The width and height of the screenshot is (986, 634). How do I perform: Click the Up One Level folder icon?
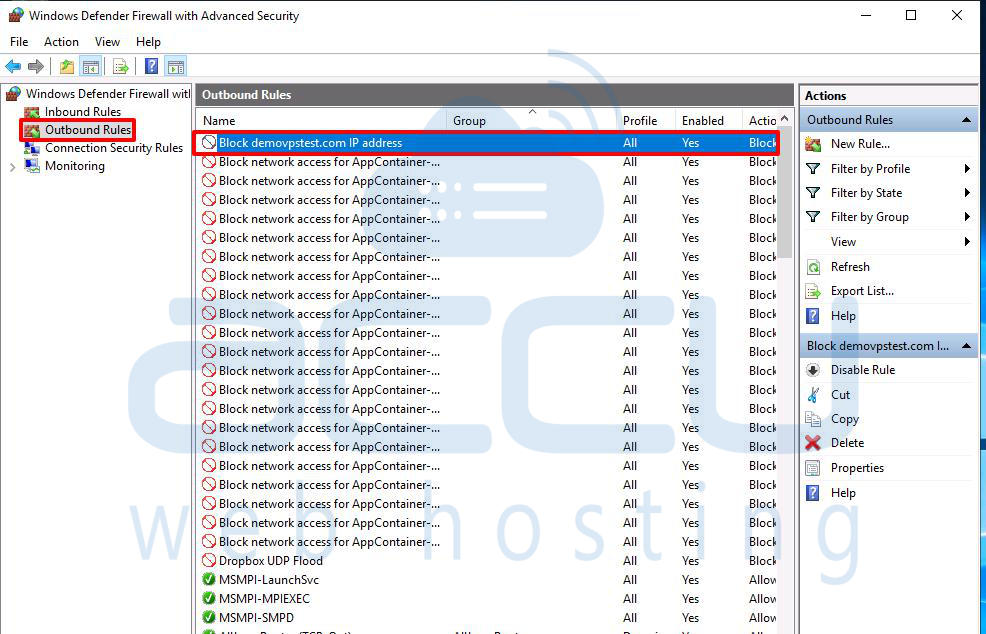tap(66, 67)
